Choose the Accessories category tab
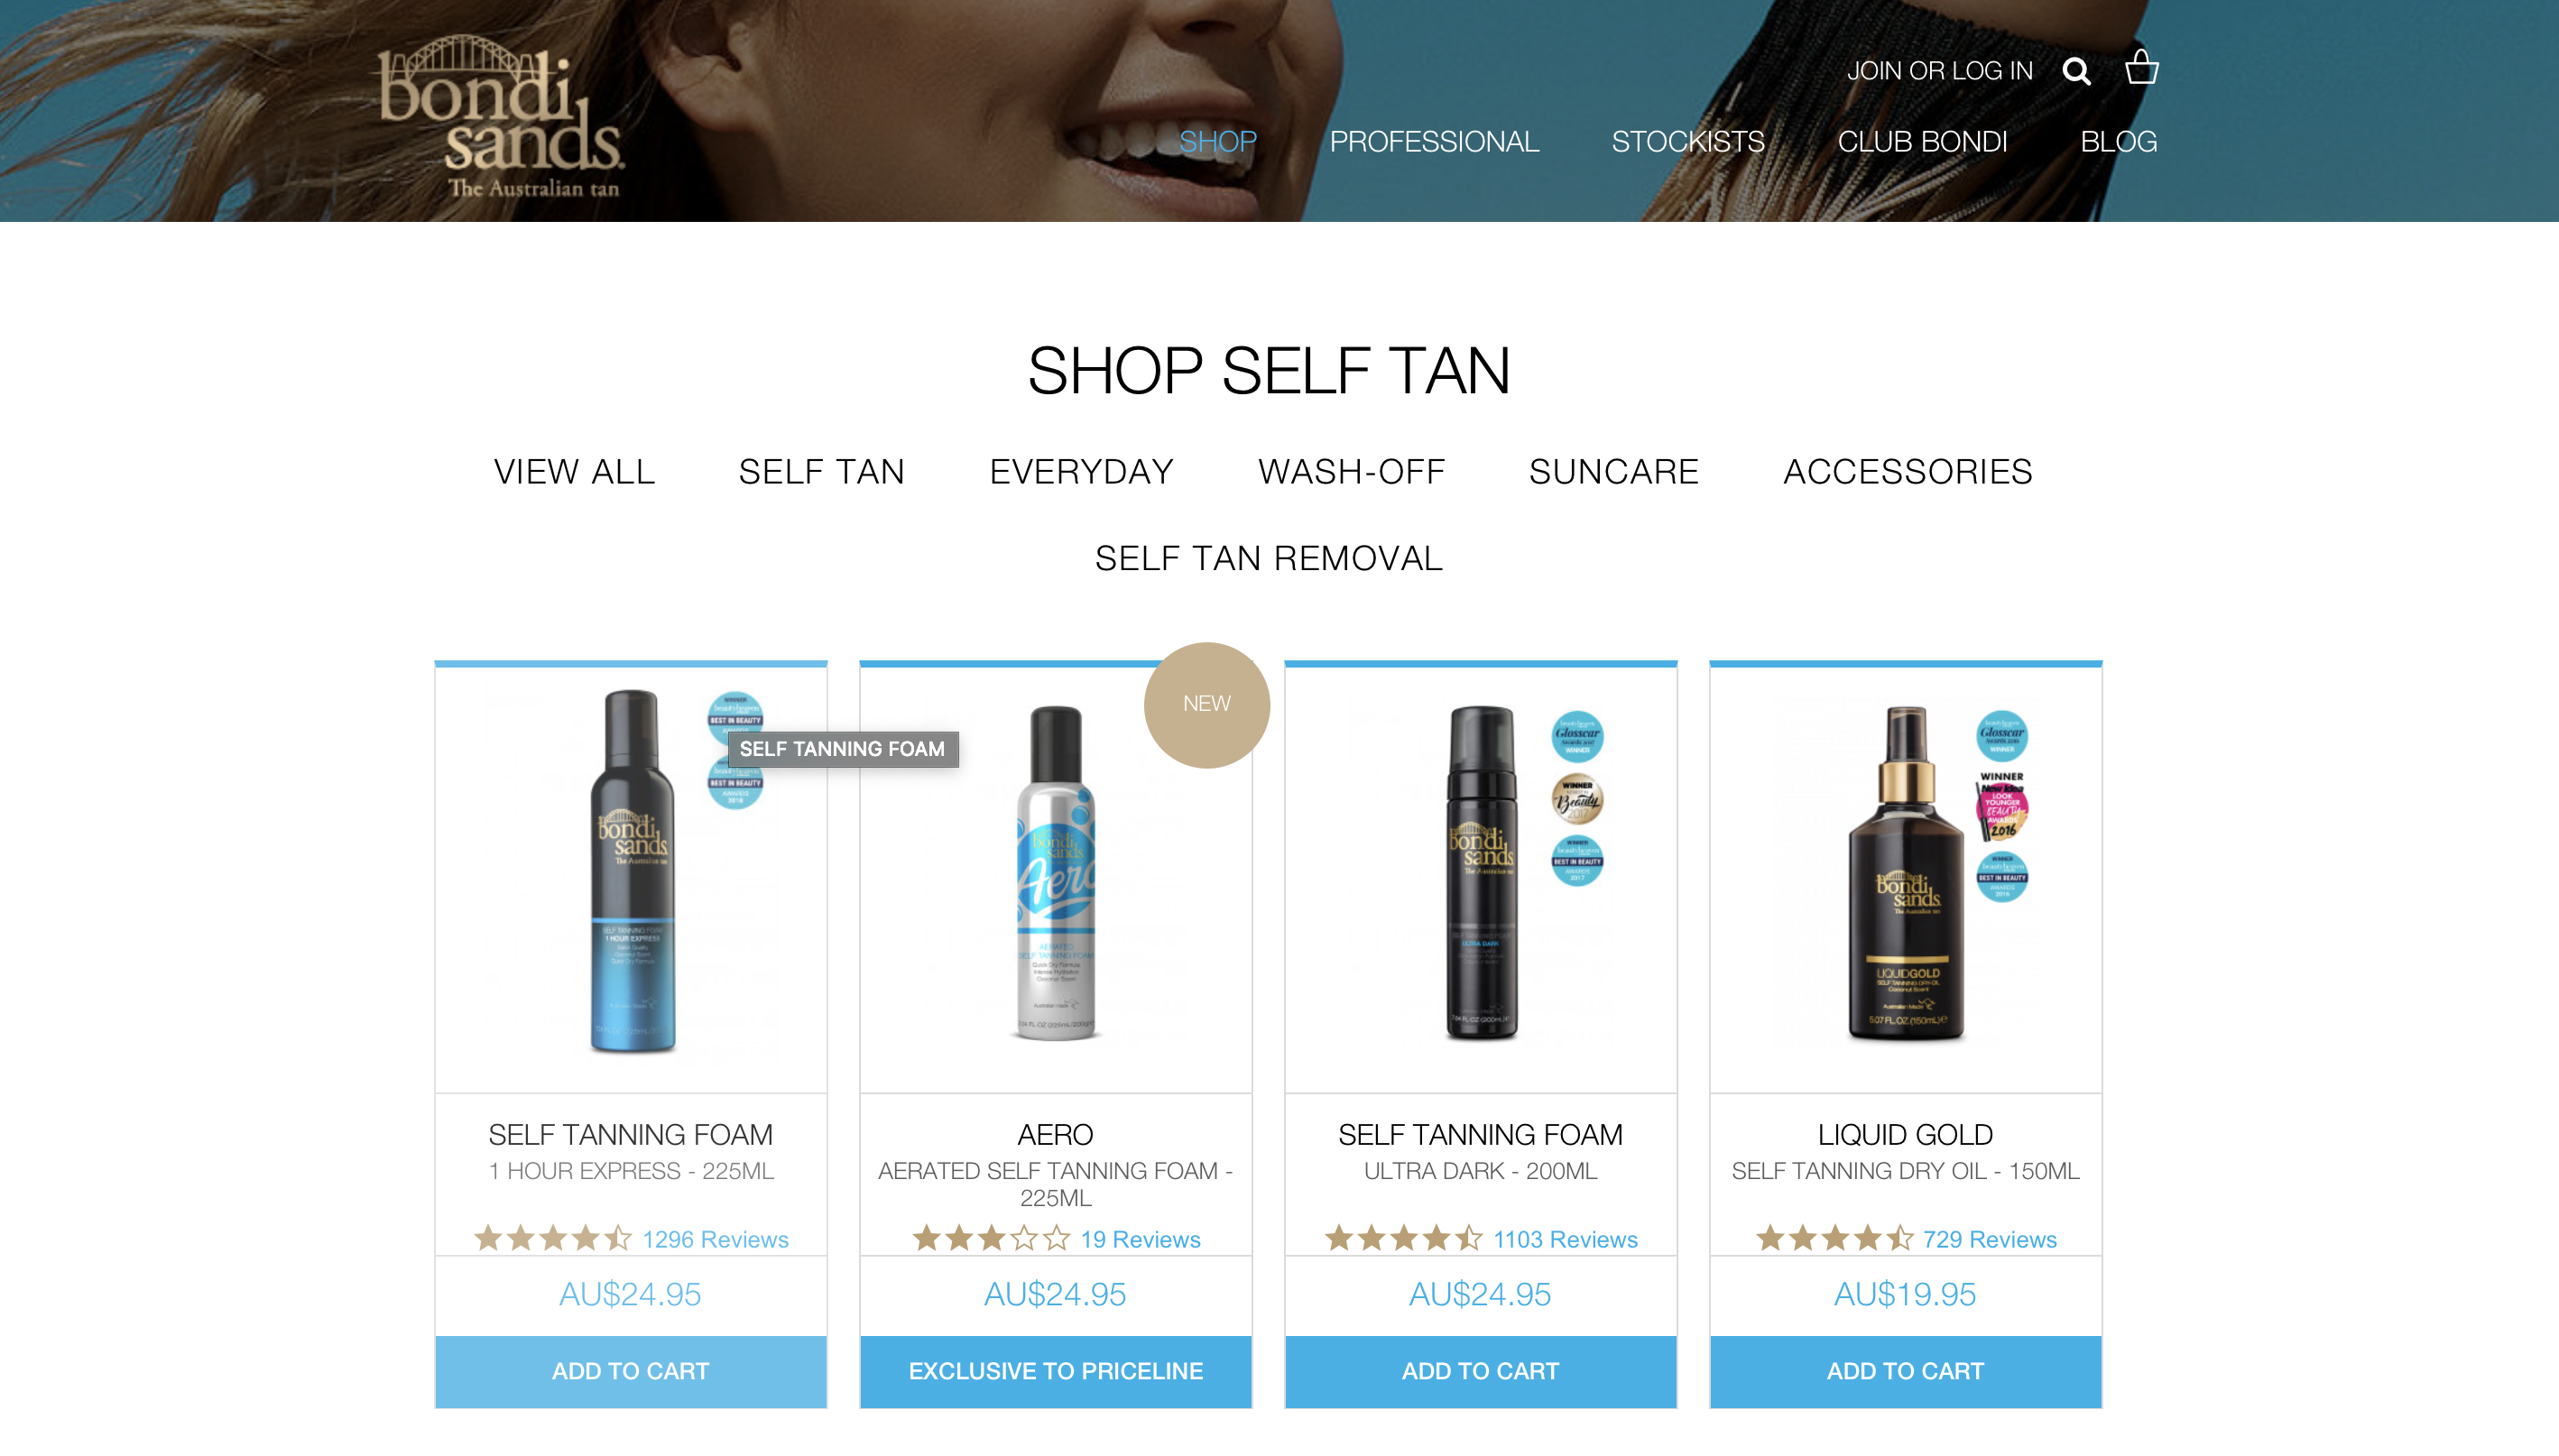 click(1907, 472)
